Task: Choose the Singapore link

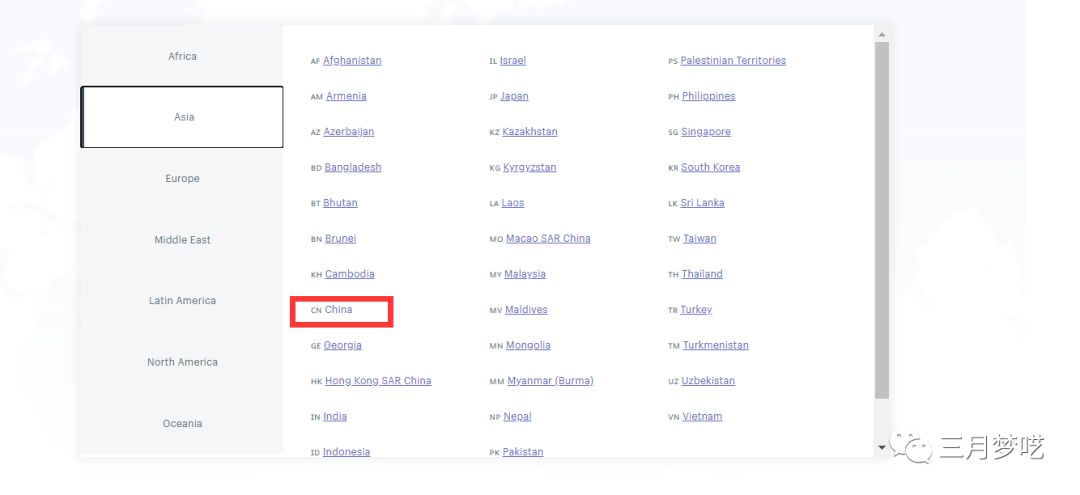Action: click(706, 132)
